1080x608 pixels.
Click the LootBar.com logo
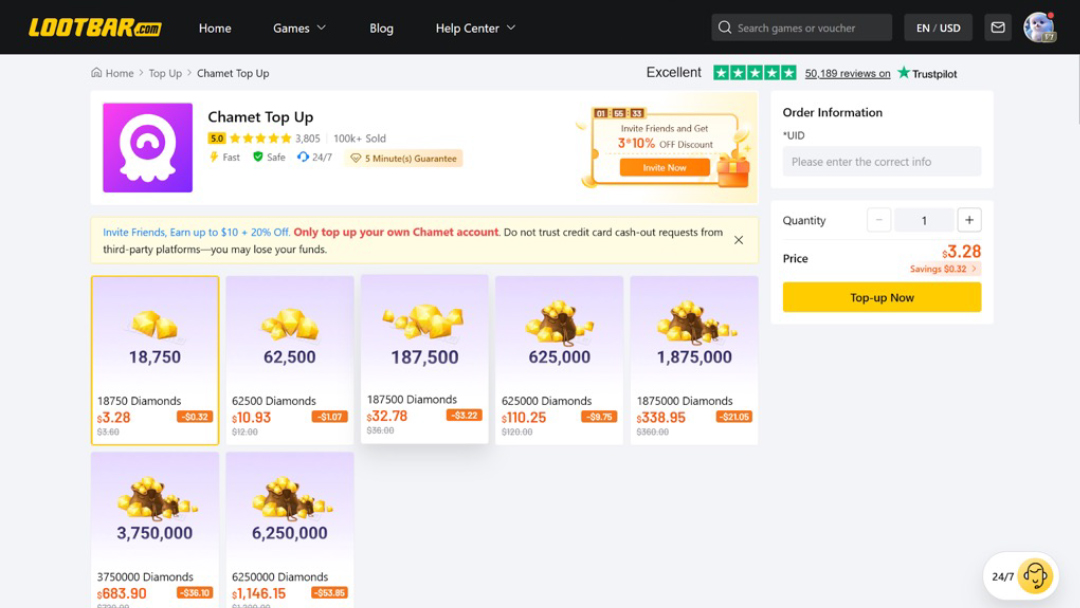95,28
